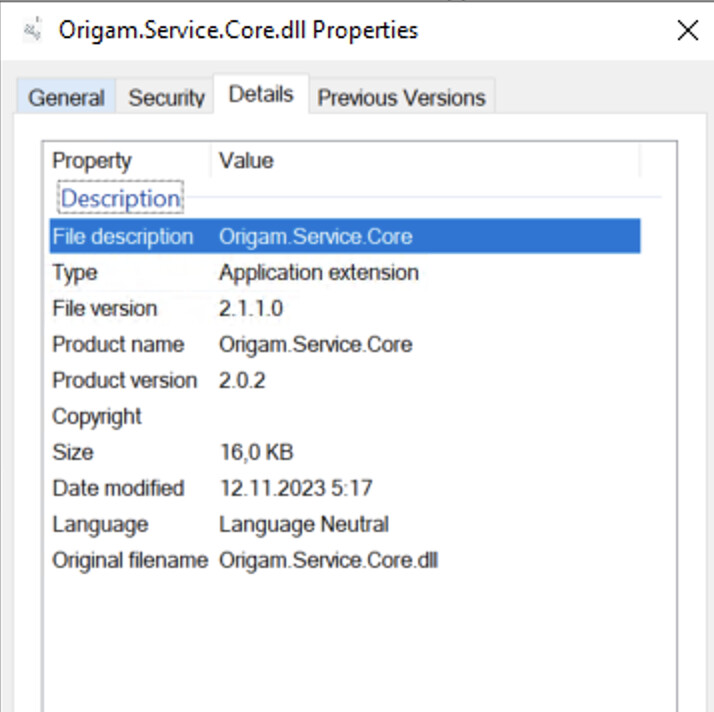Select the Product name row
Image resolution: width=714 pixels, height=712 pixels.
point(345,345)
